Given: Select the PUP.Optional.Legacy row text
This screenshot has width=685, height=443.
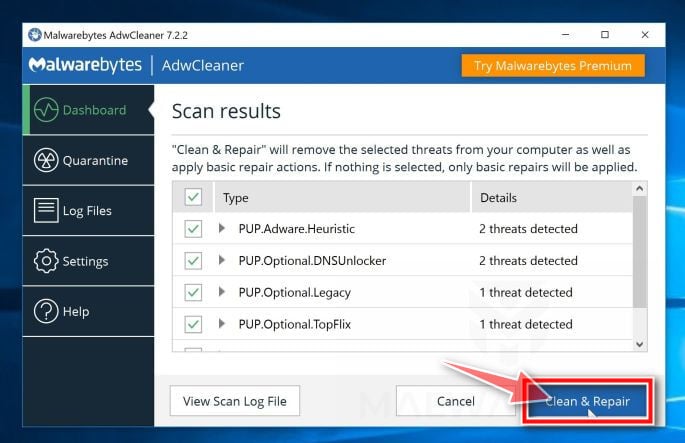Looking at the screenshot, I should pyautogui.click(x=295, y=293).
